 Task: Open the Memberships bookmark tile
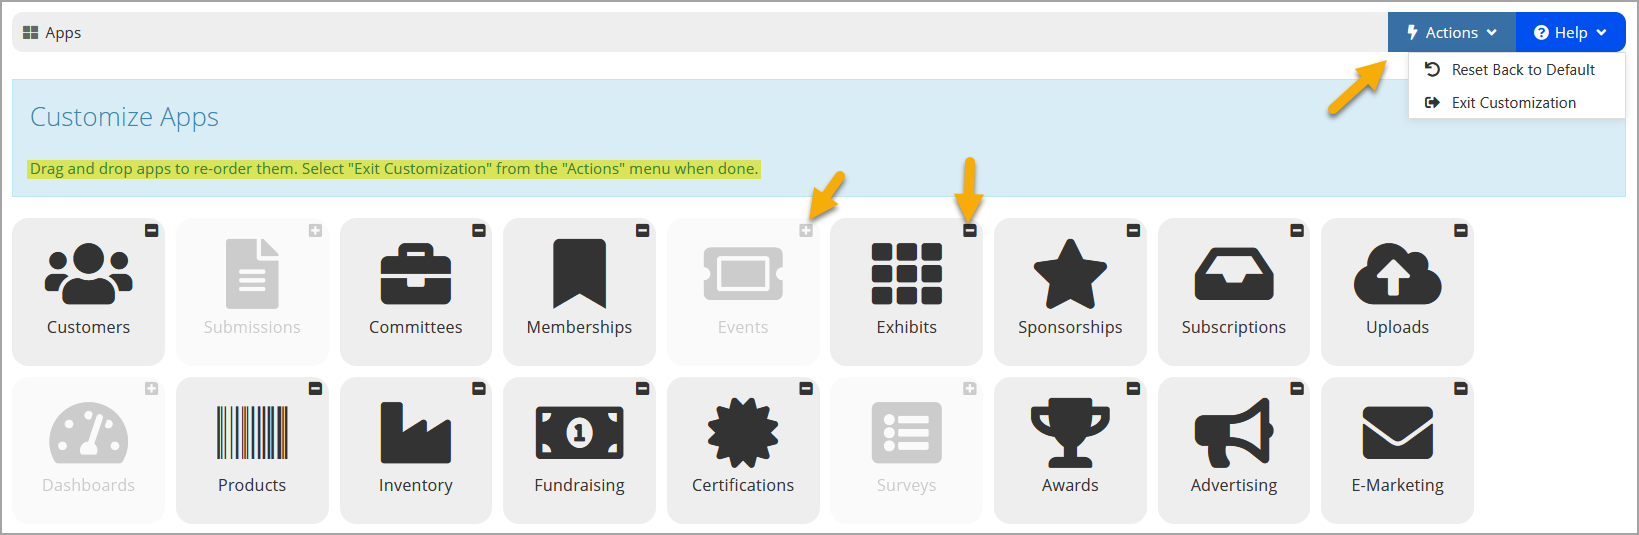[x=579, y=292]
